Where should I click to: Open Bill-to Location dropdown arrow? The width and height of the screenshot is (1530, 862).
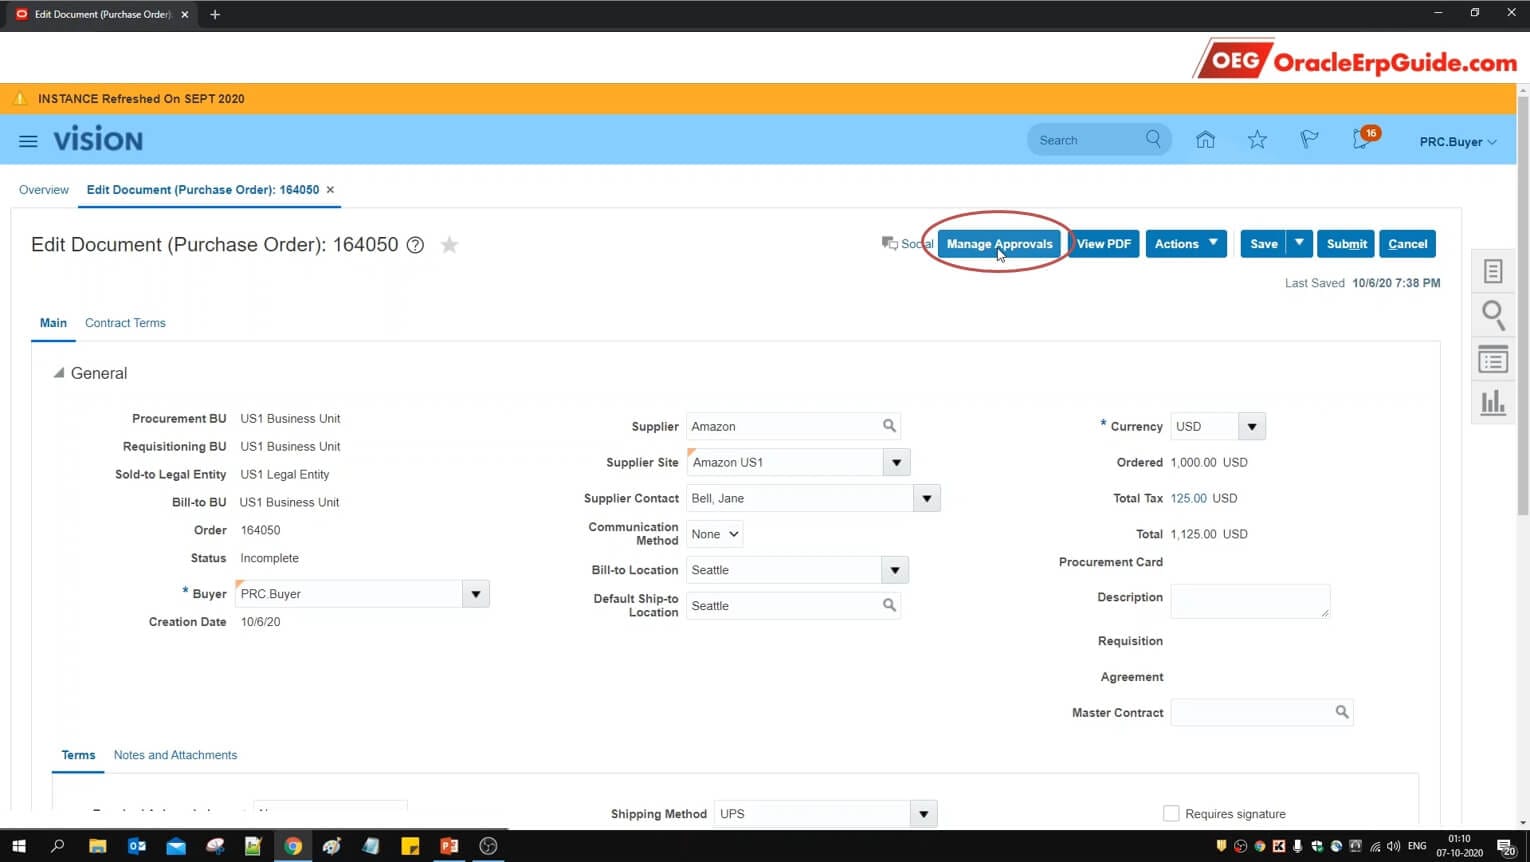[x=895, y=570]
